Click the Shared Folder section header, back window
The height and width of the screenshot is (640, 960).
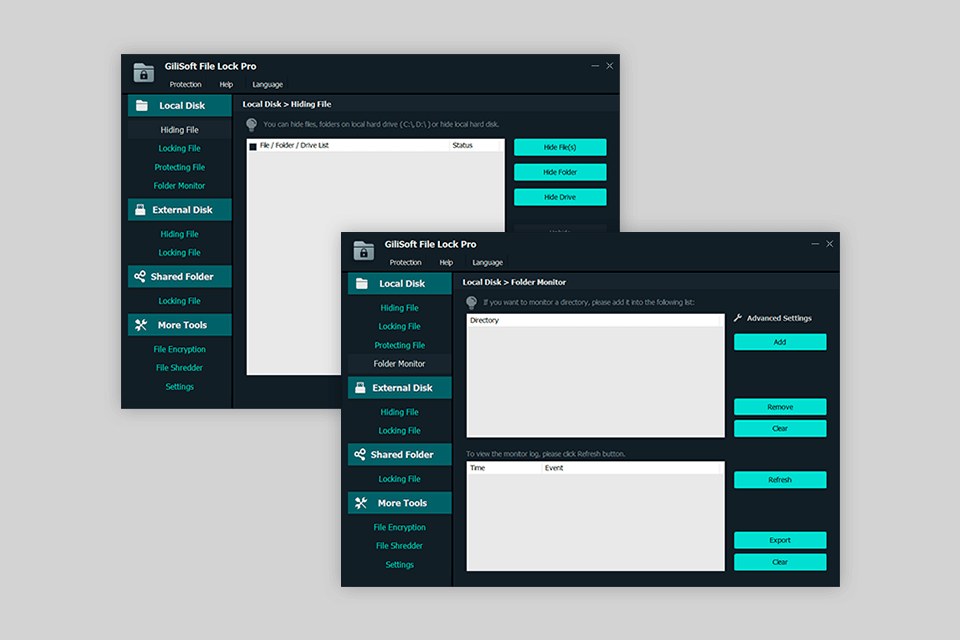pyautogui.click(x=180, y=276)
